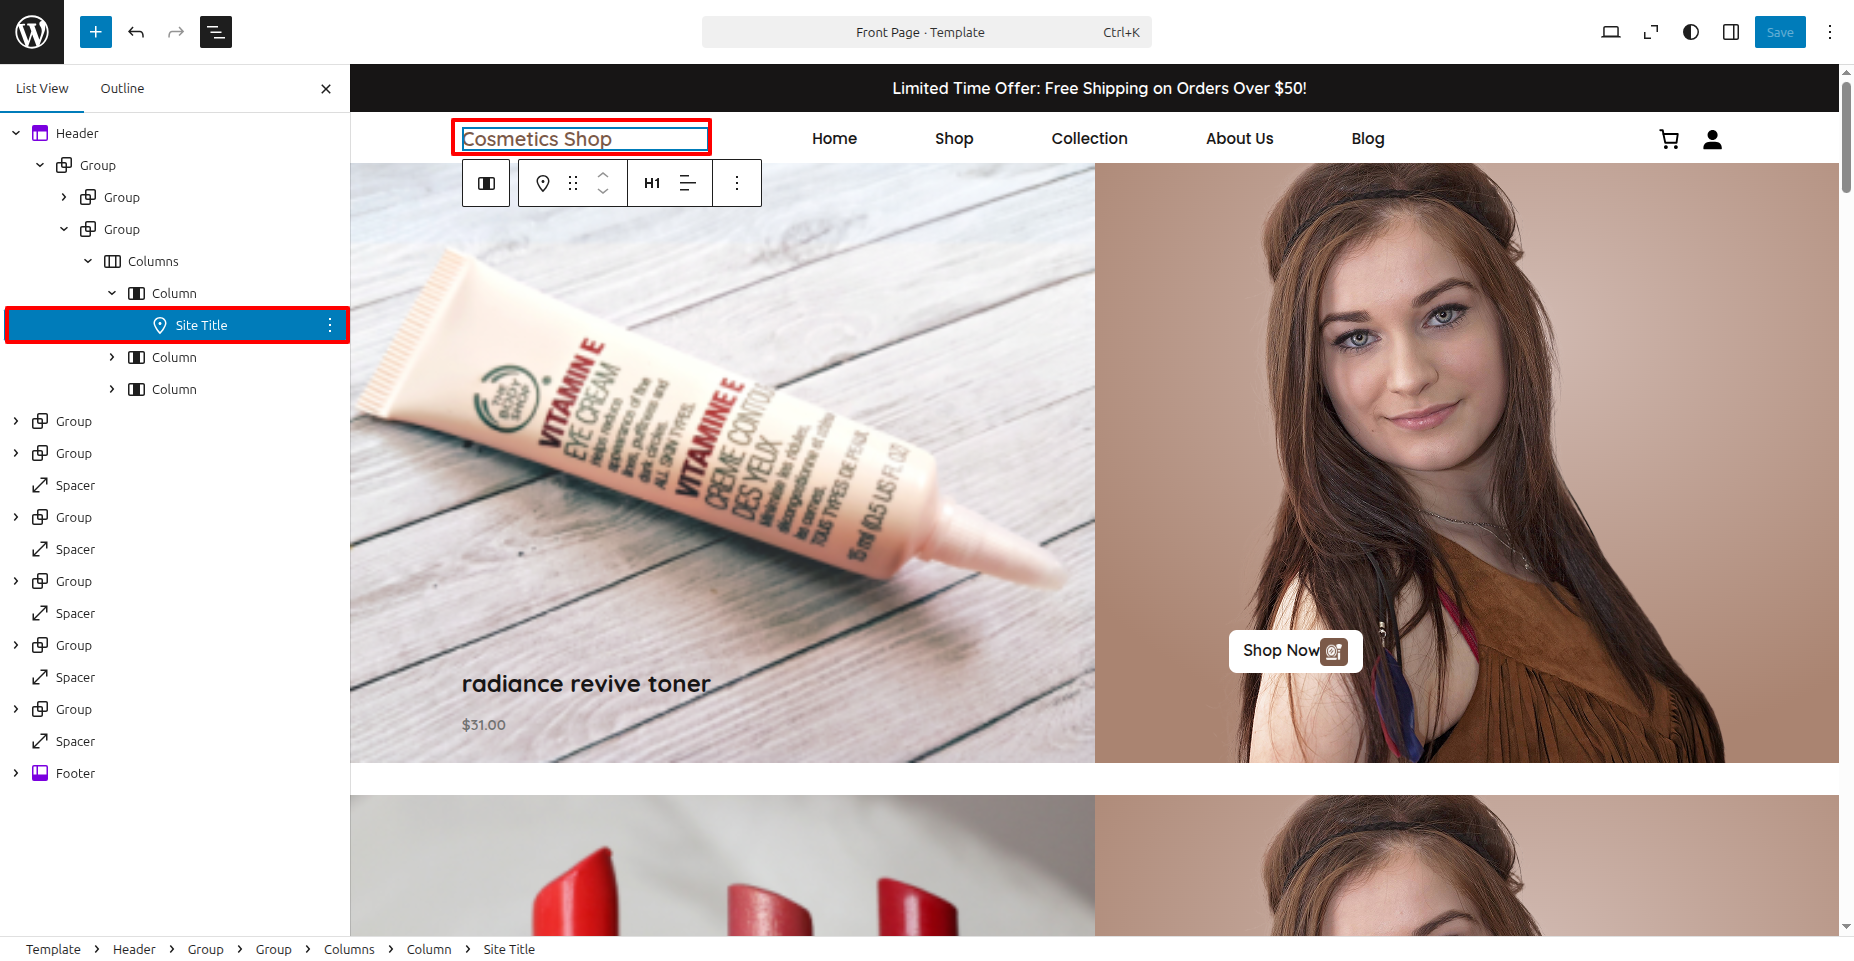
Task: Toggle the style book contrast icon
Action: coord(1690,32)
